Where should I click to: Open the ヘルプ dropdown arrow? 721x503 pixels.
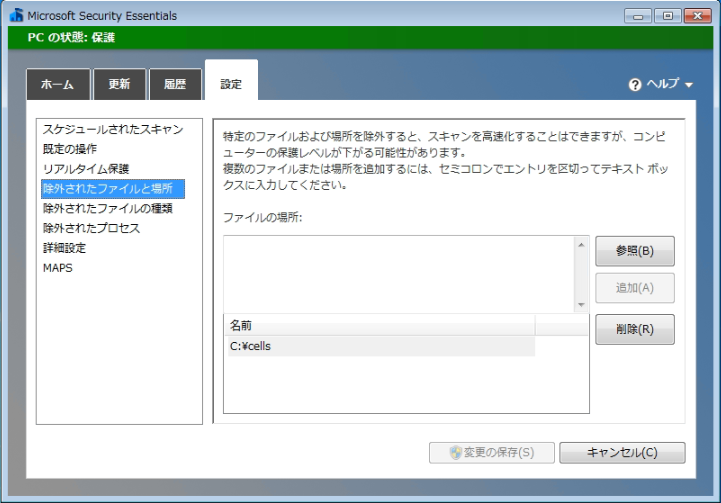(688, 85)
